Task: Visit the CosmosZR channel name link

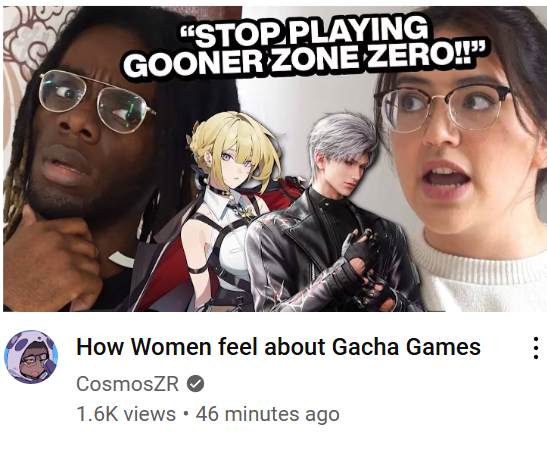Action: [127, 384]
